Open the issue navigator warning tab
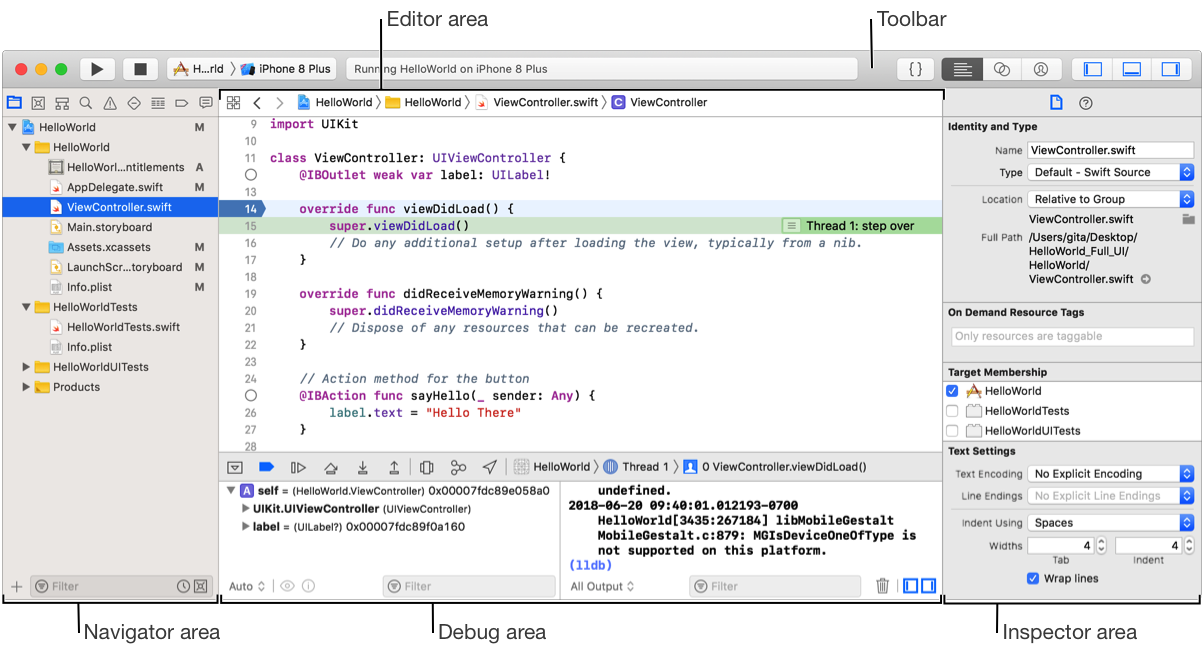The width and height of the screenshot is (1204, 650). coord(110,103)
